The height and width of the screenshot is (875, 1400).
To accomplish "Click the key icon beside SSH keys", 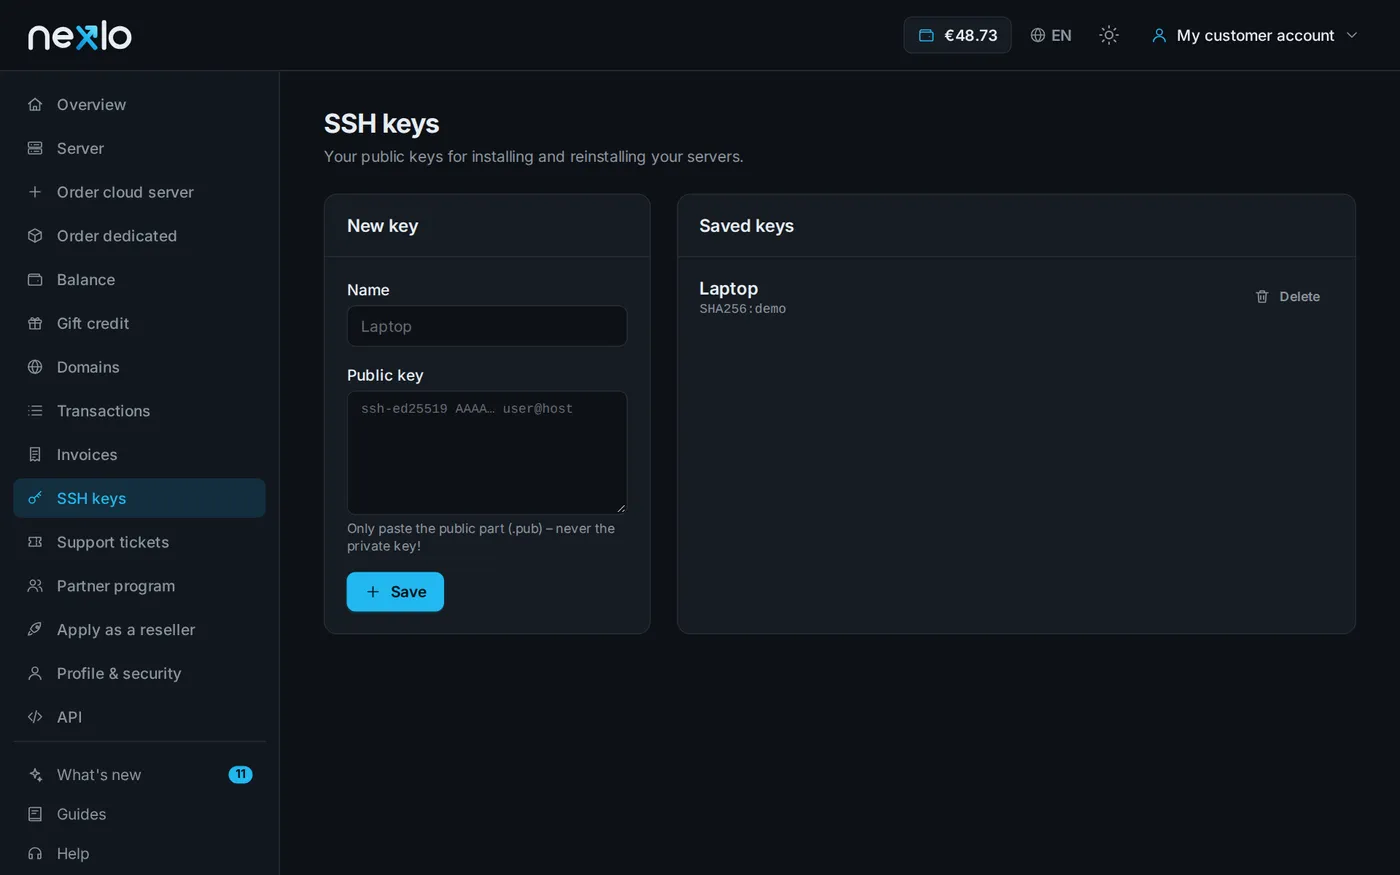I will pos(35,498).
